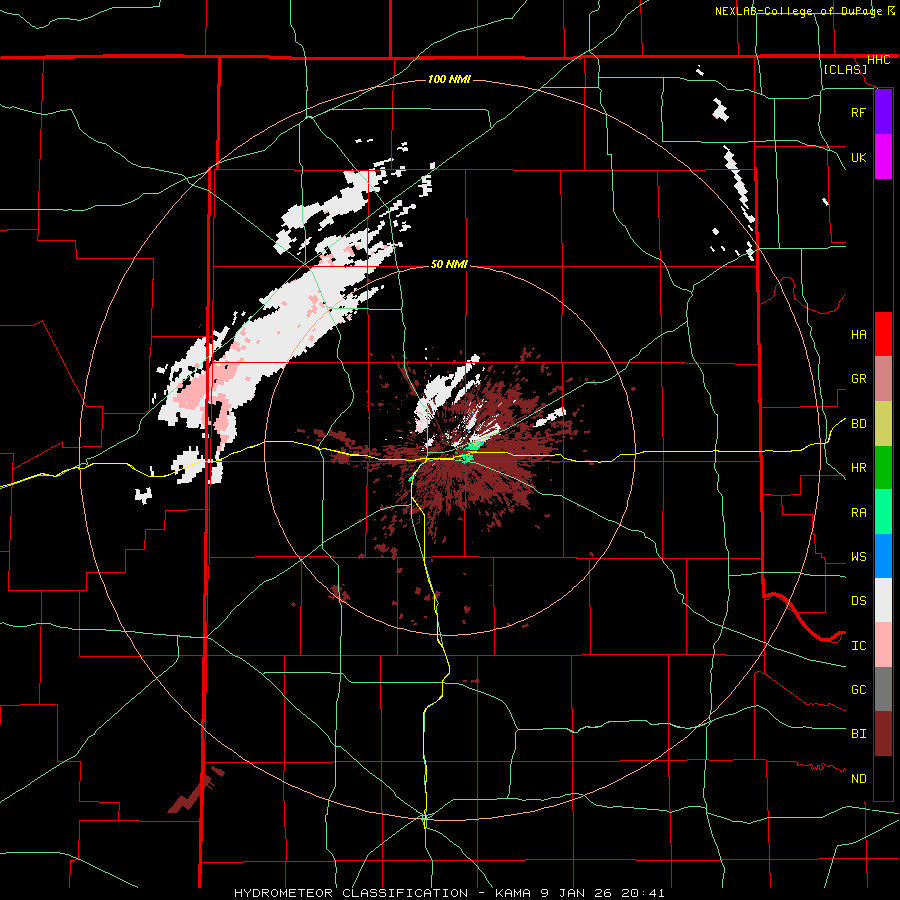900x900 pixels.
Task: Click the 'HA' legend label text
Action: tap(858, 334)
